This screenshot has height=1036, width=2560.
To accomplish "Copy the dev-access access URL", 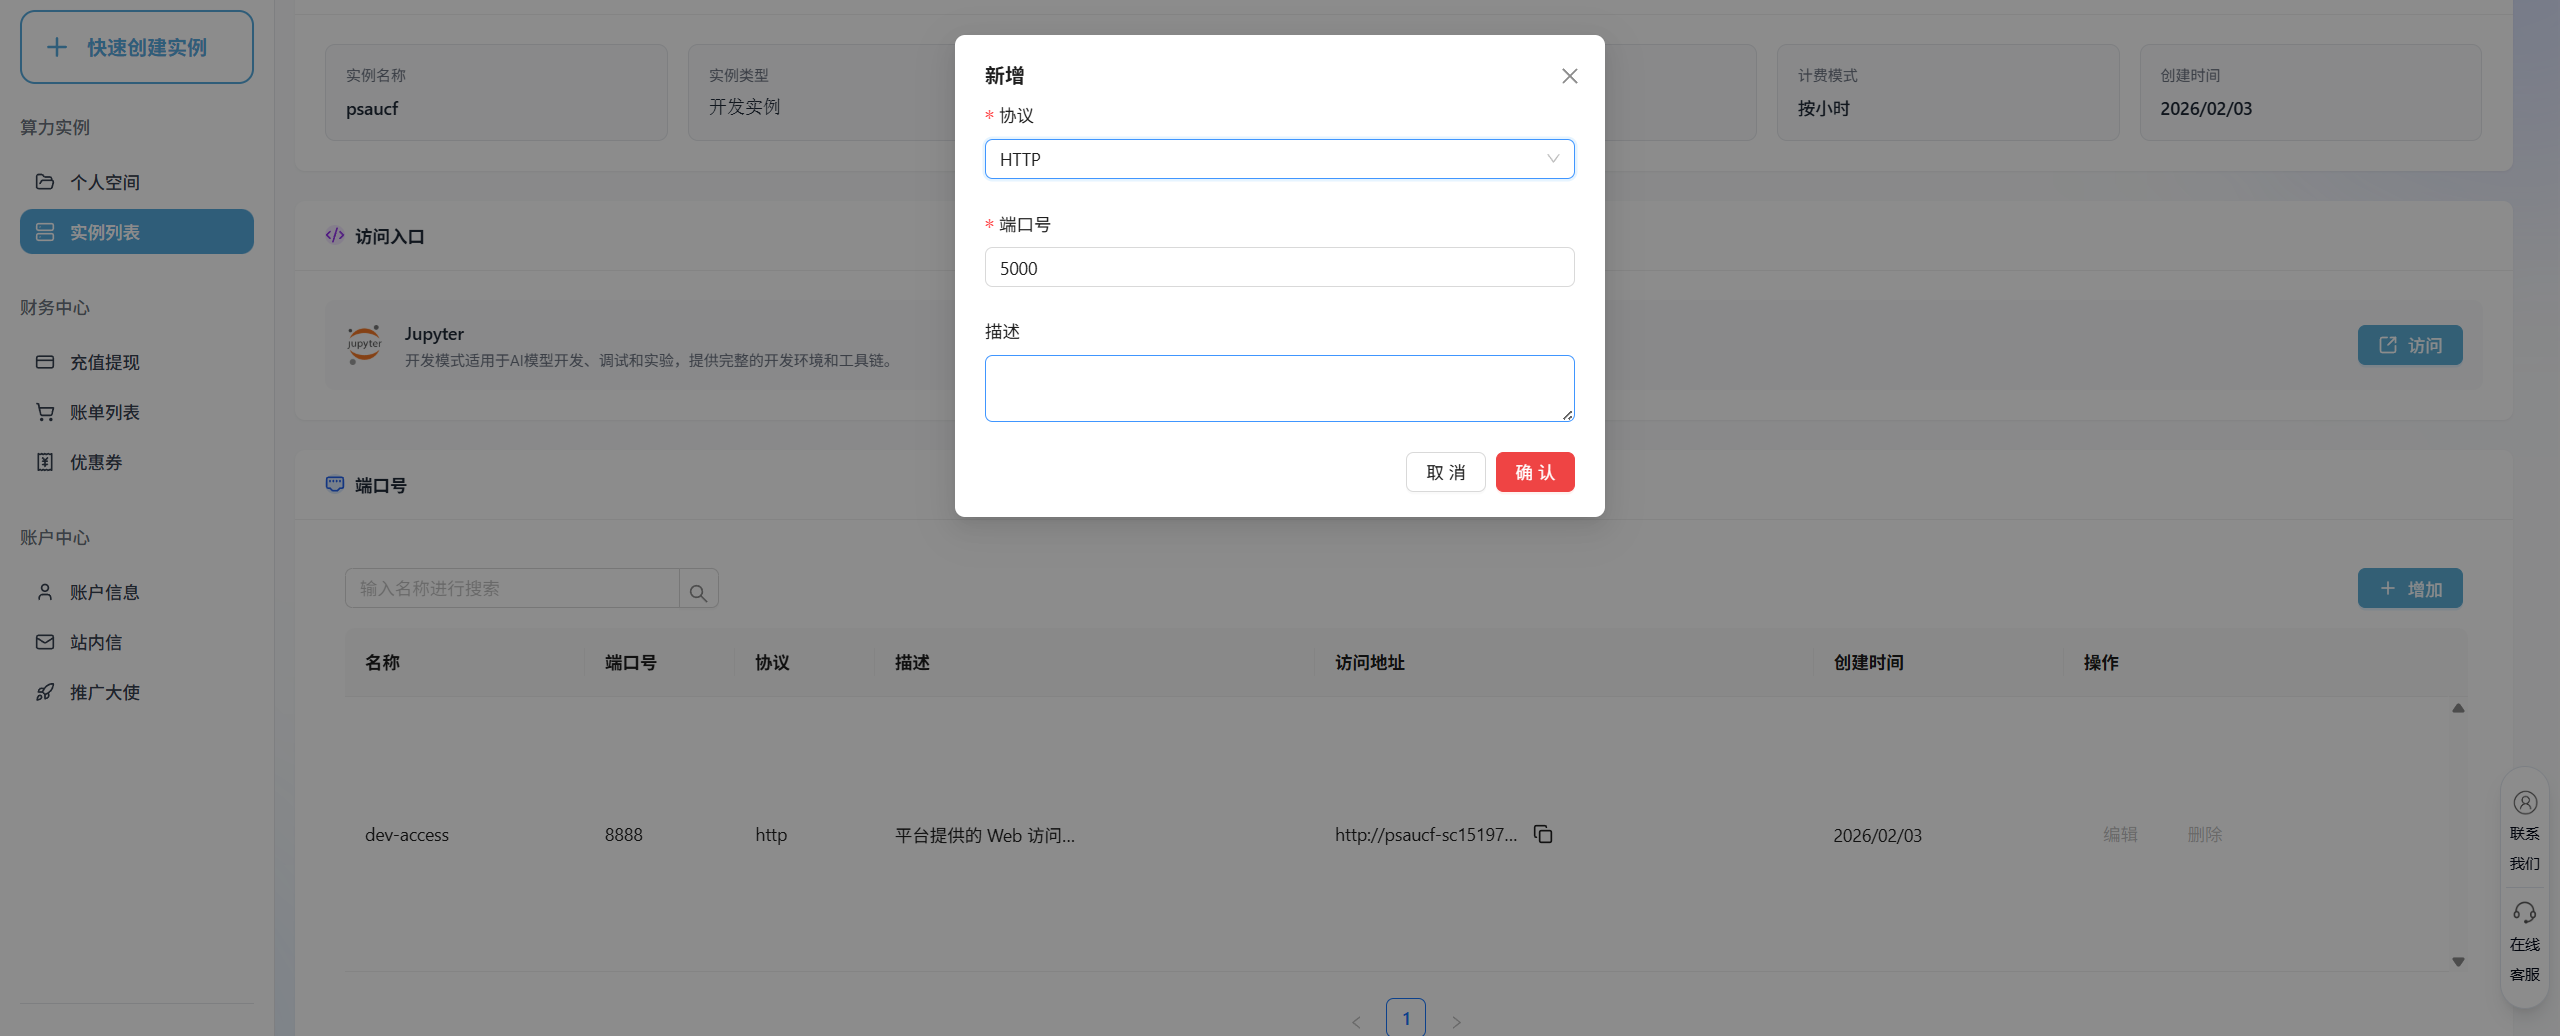I will (1543, 833).
